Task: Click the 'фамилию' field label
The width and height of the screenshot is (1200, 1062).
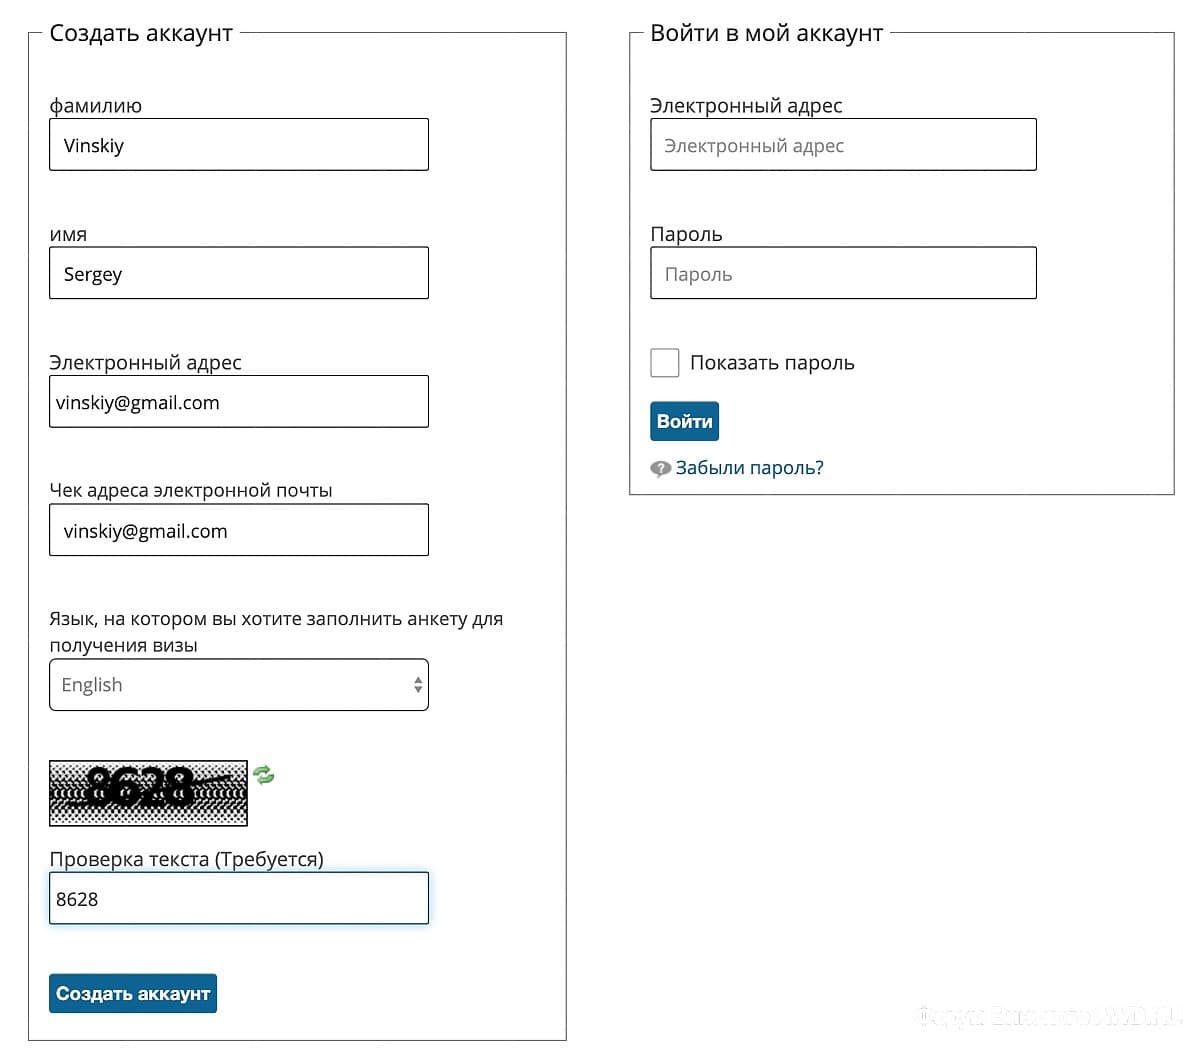Action: coord(96,106)
